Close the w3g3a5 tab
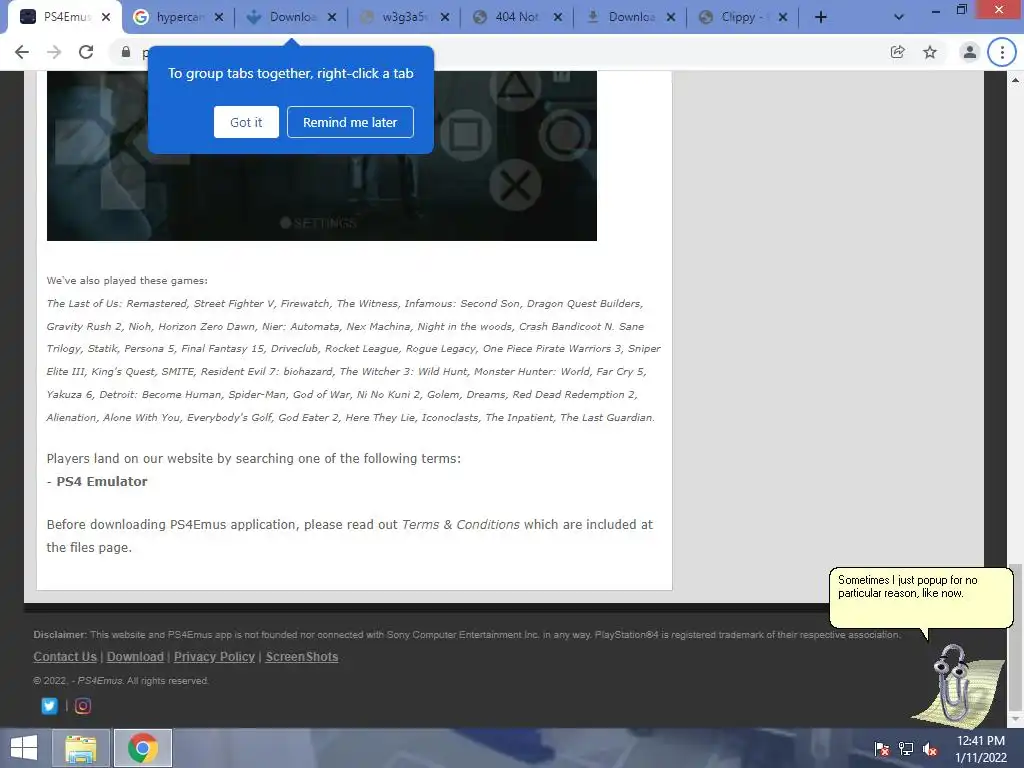1024x768 pixels. (x=445, y=18)
